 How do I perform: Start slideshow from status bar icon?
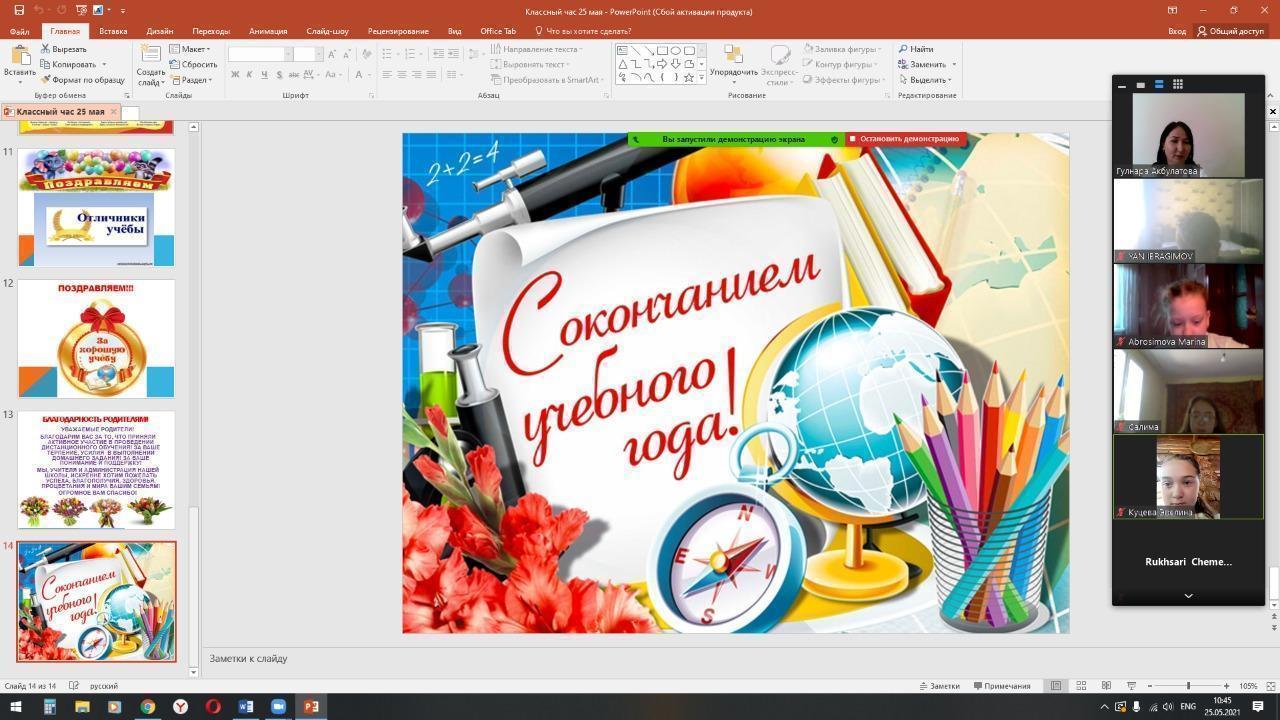pos(1131,686)
